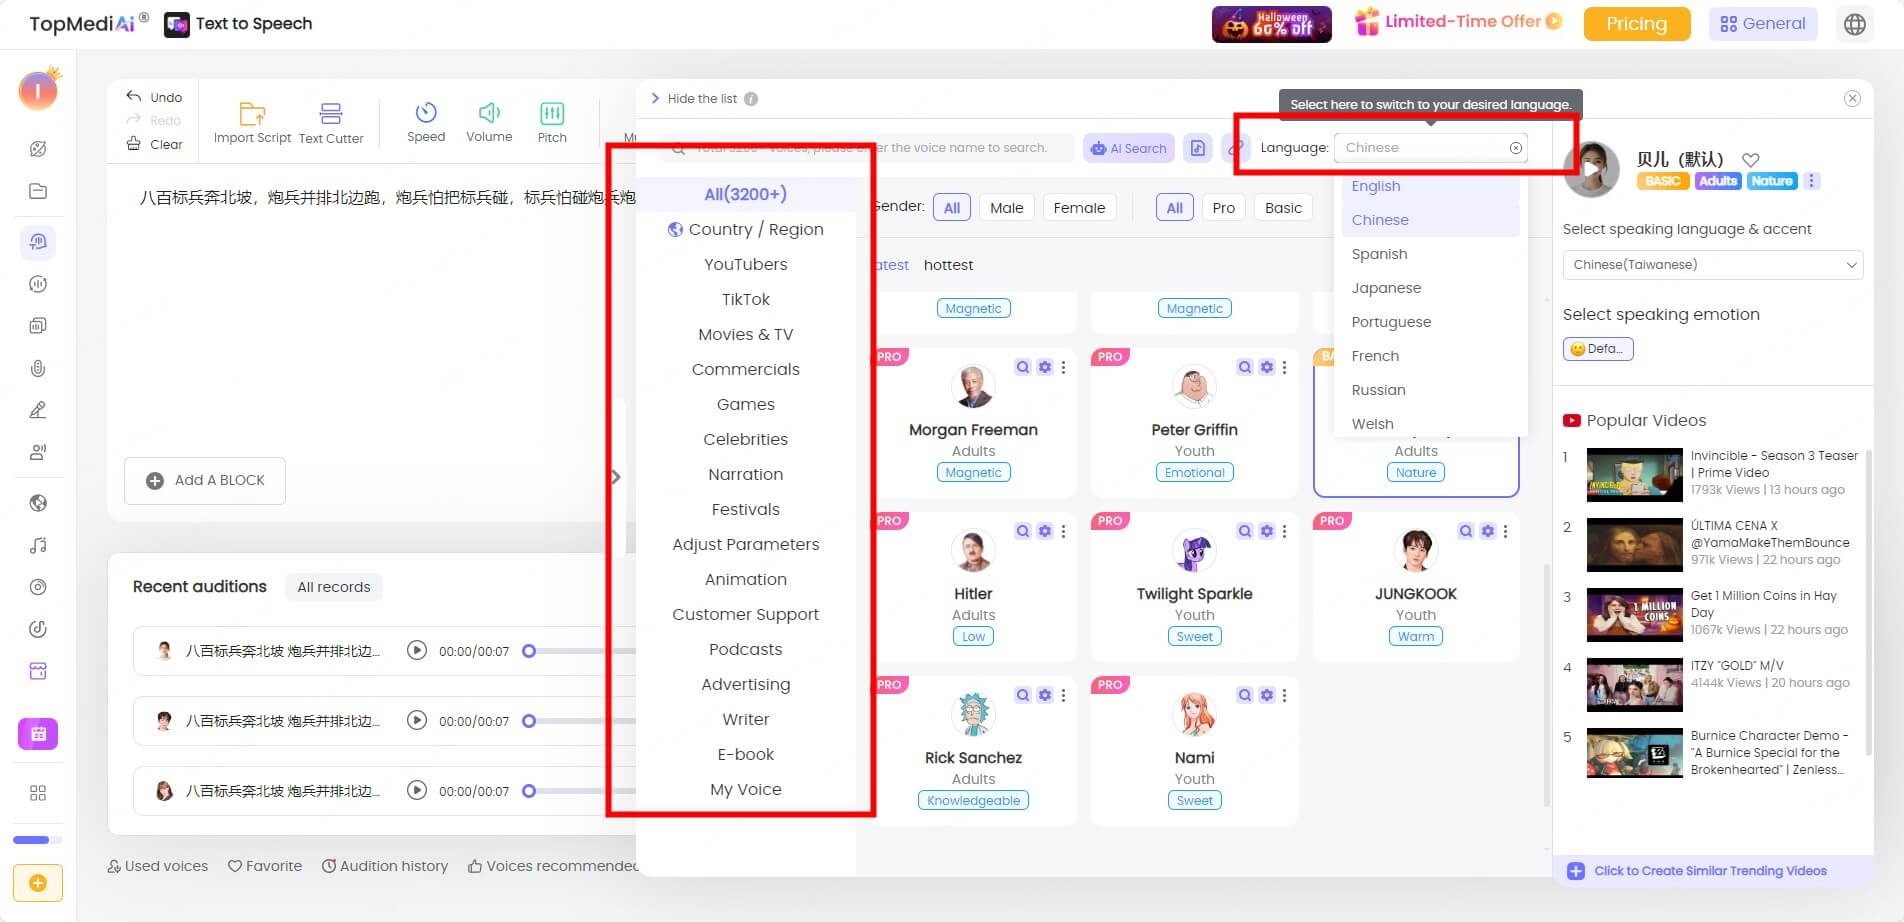Click the Undo arrow icon
The image size is (1904, 922).
[133, 96]
